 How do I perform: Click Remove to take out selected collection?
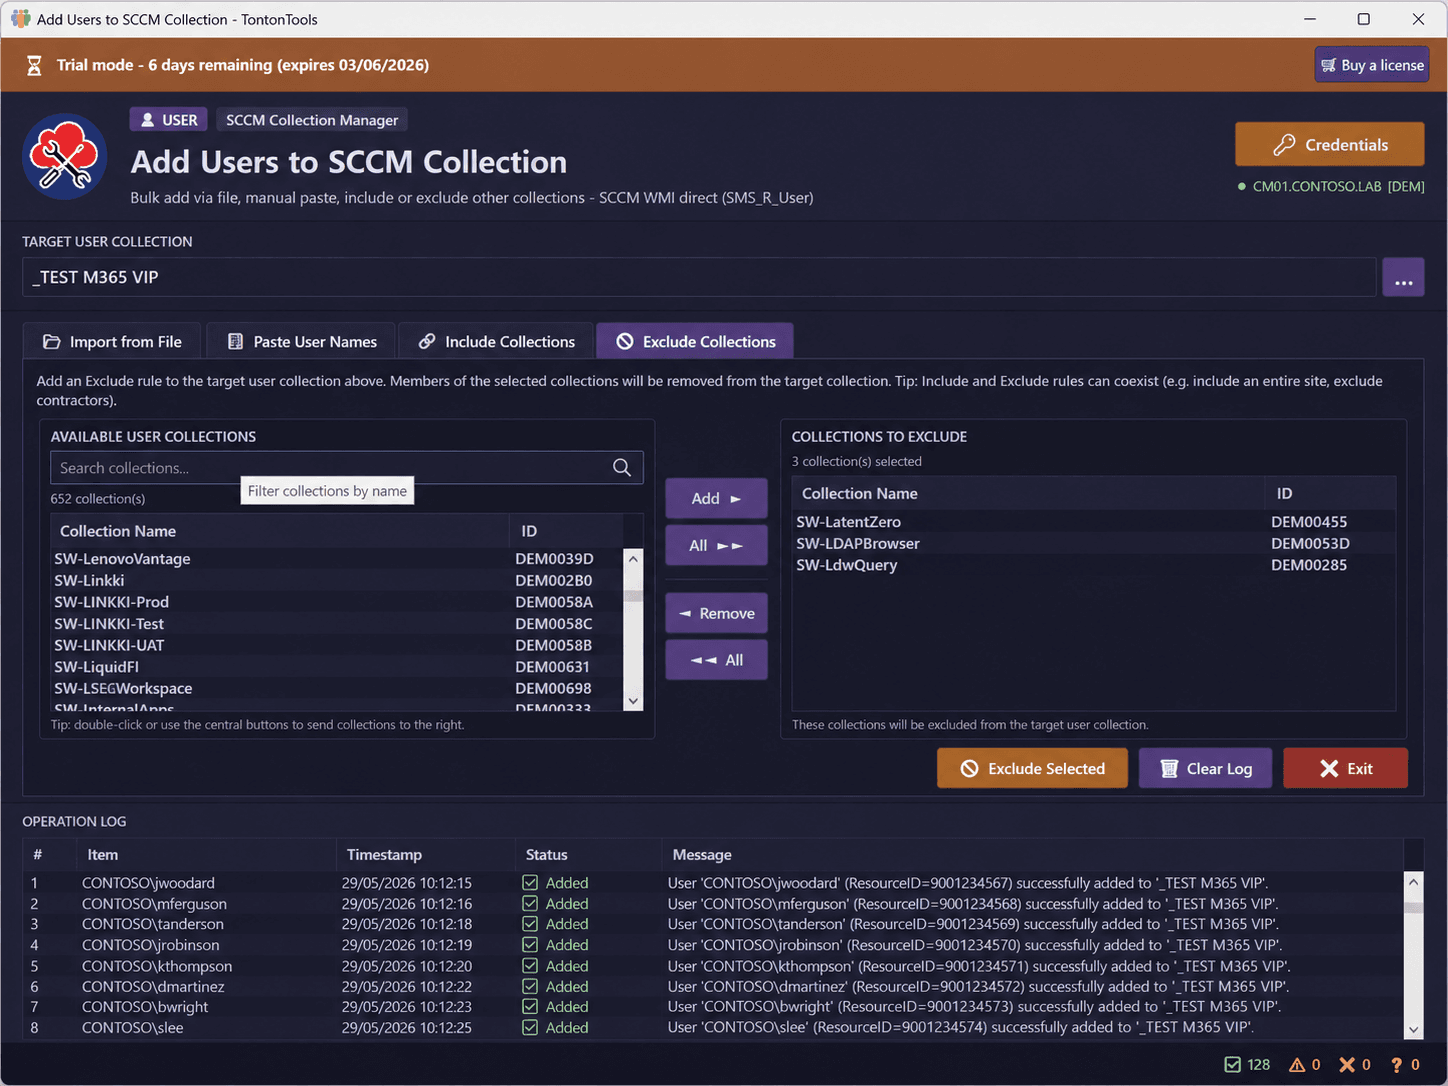click(x=716, y=613)
